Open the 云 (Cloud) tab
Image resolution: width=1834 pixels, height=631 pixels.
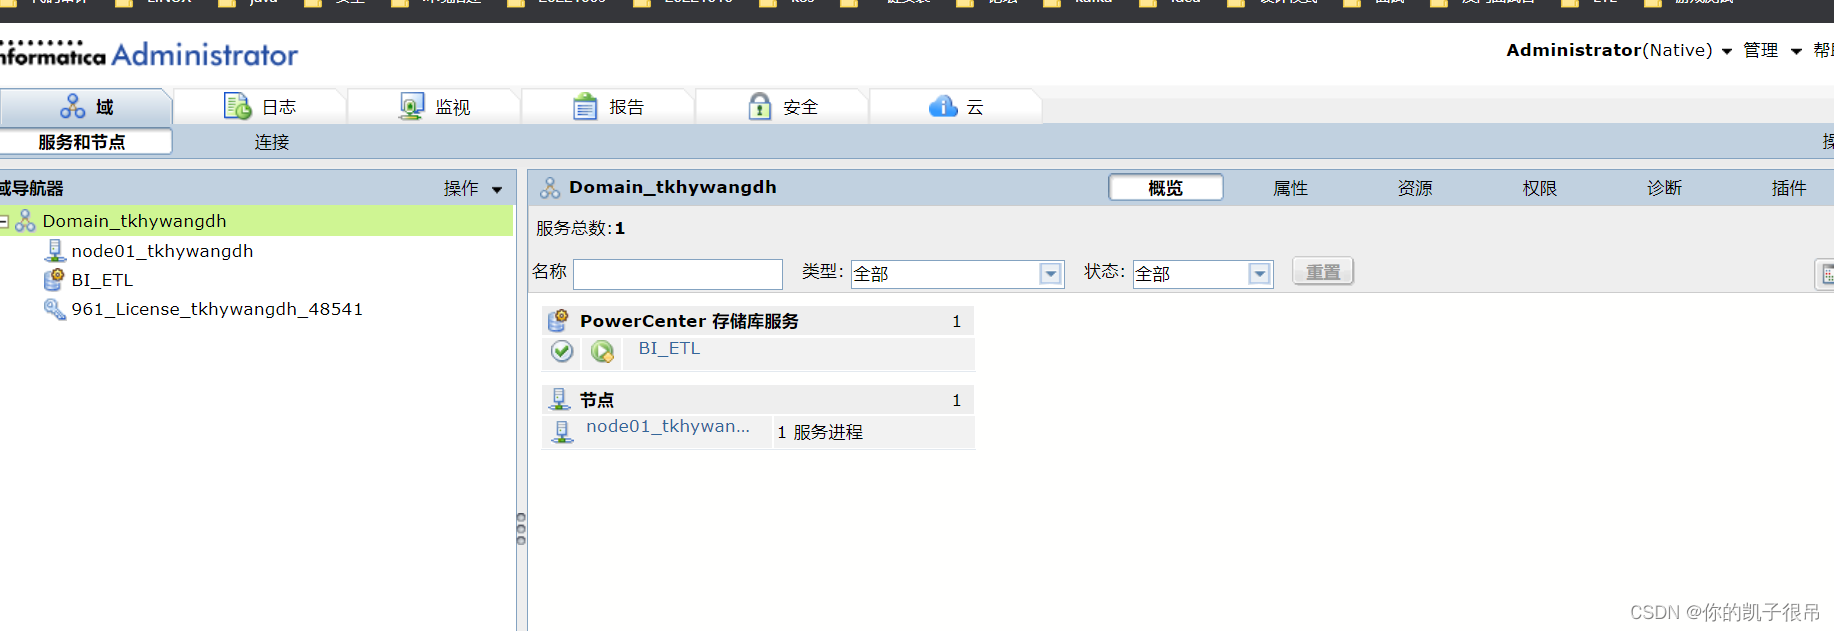[x=956, y=106]
